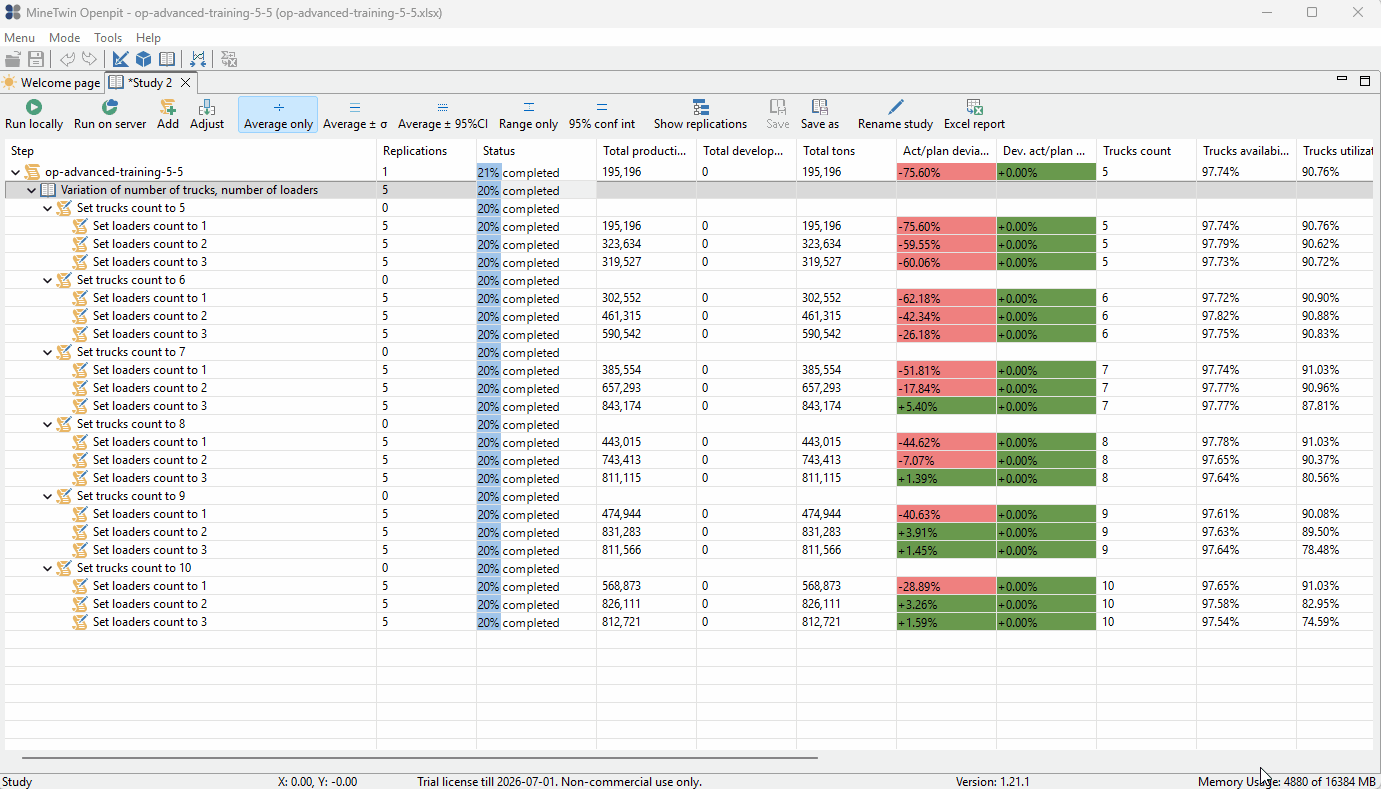Screen dimensions: 1381x789
Task: Click the save floppy disk icon
Action: click(36, 60)
